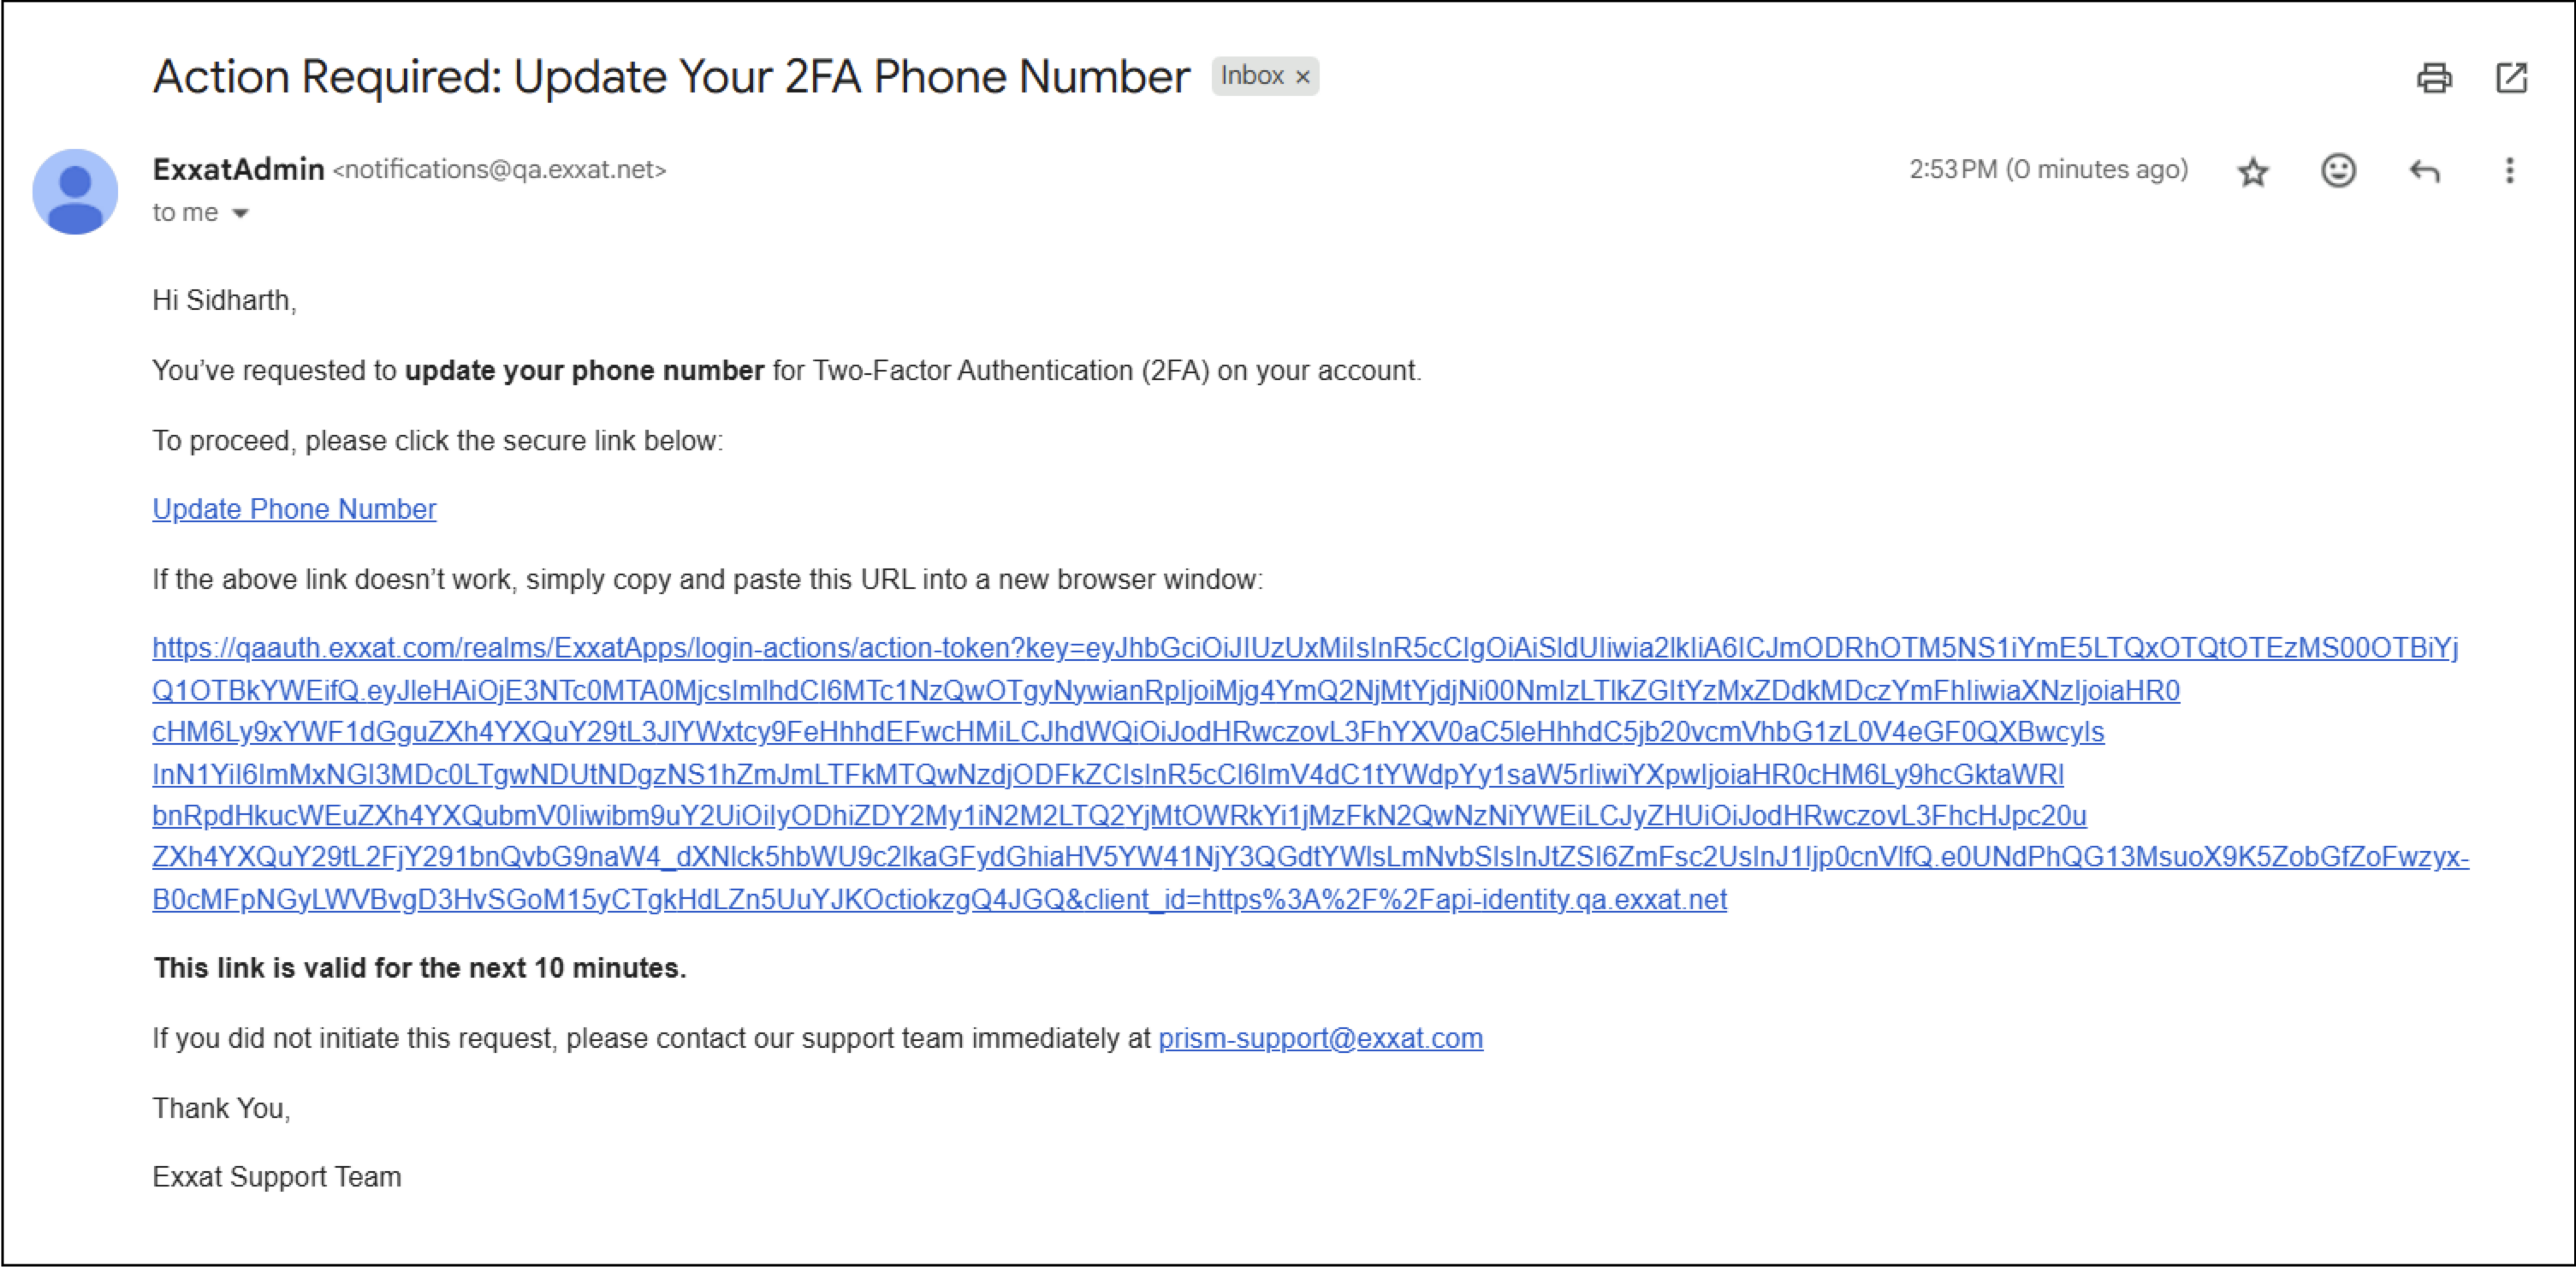Image resolution: width=2576 pixels, height=1267 pixels.
Task: Expand recipient details arrow beside "to me"
Action: pos(240,213)
